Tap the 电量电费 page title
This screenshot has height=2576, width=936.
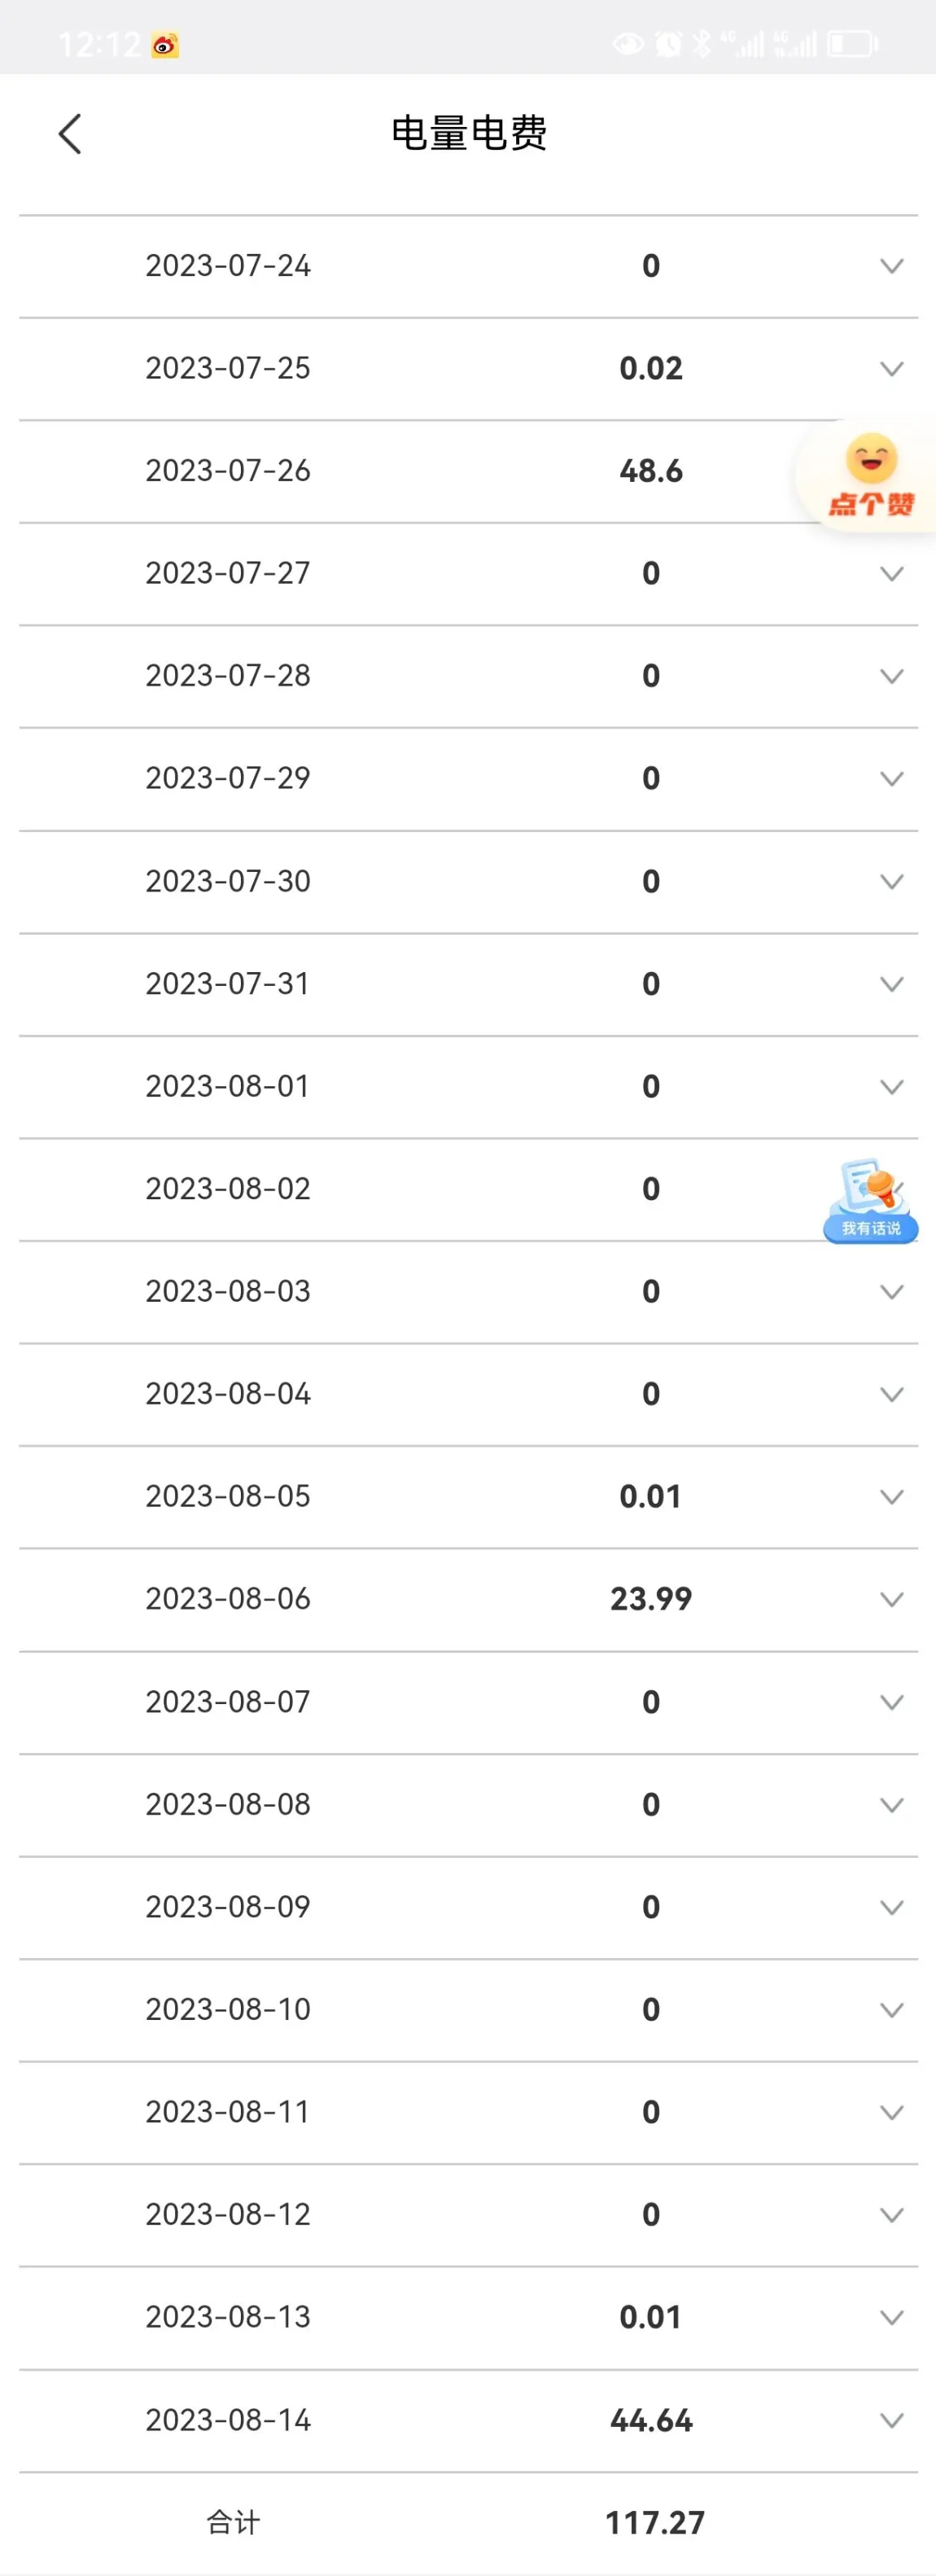(x=469, y=133)
